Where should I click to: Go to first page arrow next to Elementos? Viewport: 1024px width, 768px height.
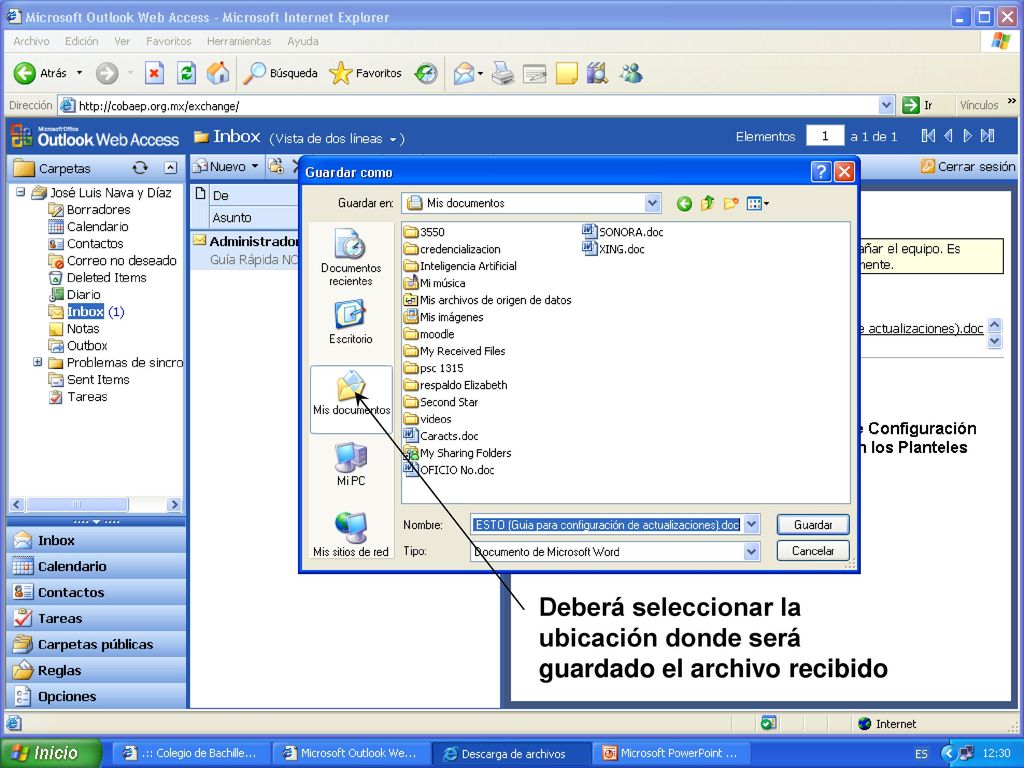[x=928, y=136]
